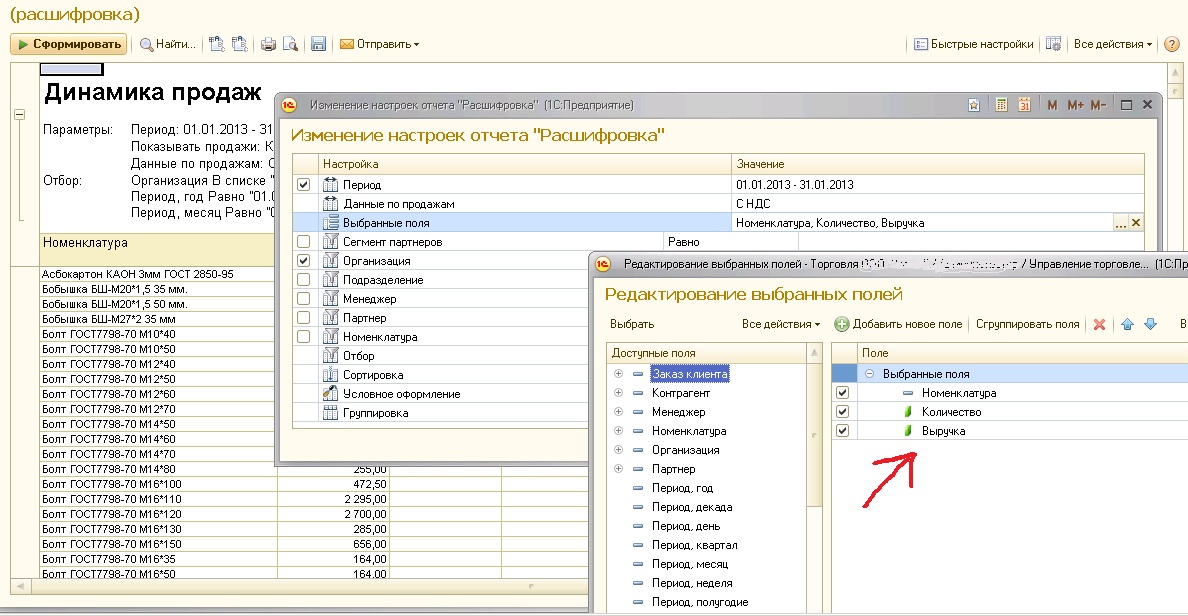Viewport: 1188px width, 616px height.
Task: Click the Сформировать button
Action: [x=68, y=44]
